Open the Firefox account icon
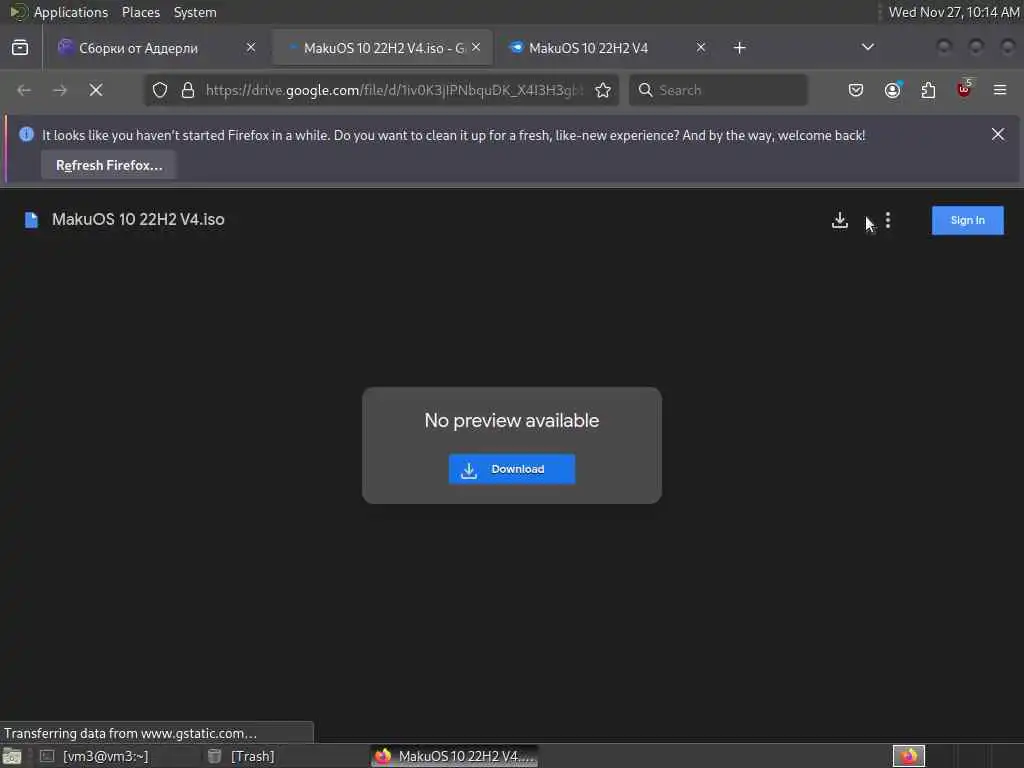Viewport: 1024px width, 768px height. 892,90
